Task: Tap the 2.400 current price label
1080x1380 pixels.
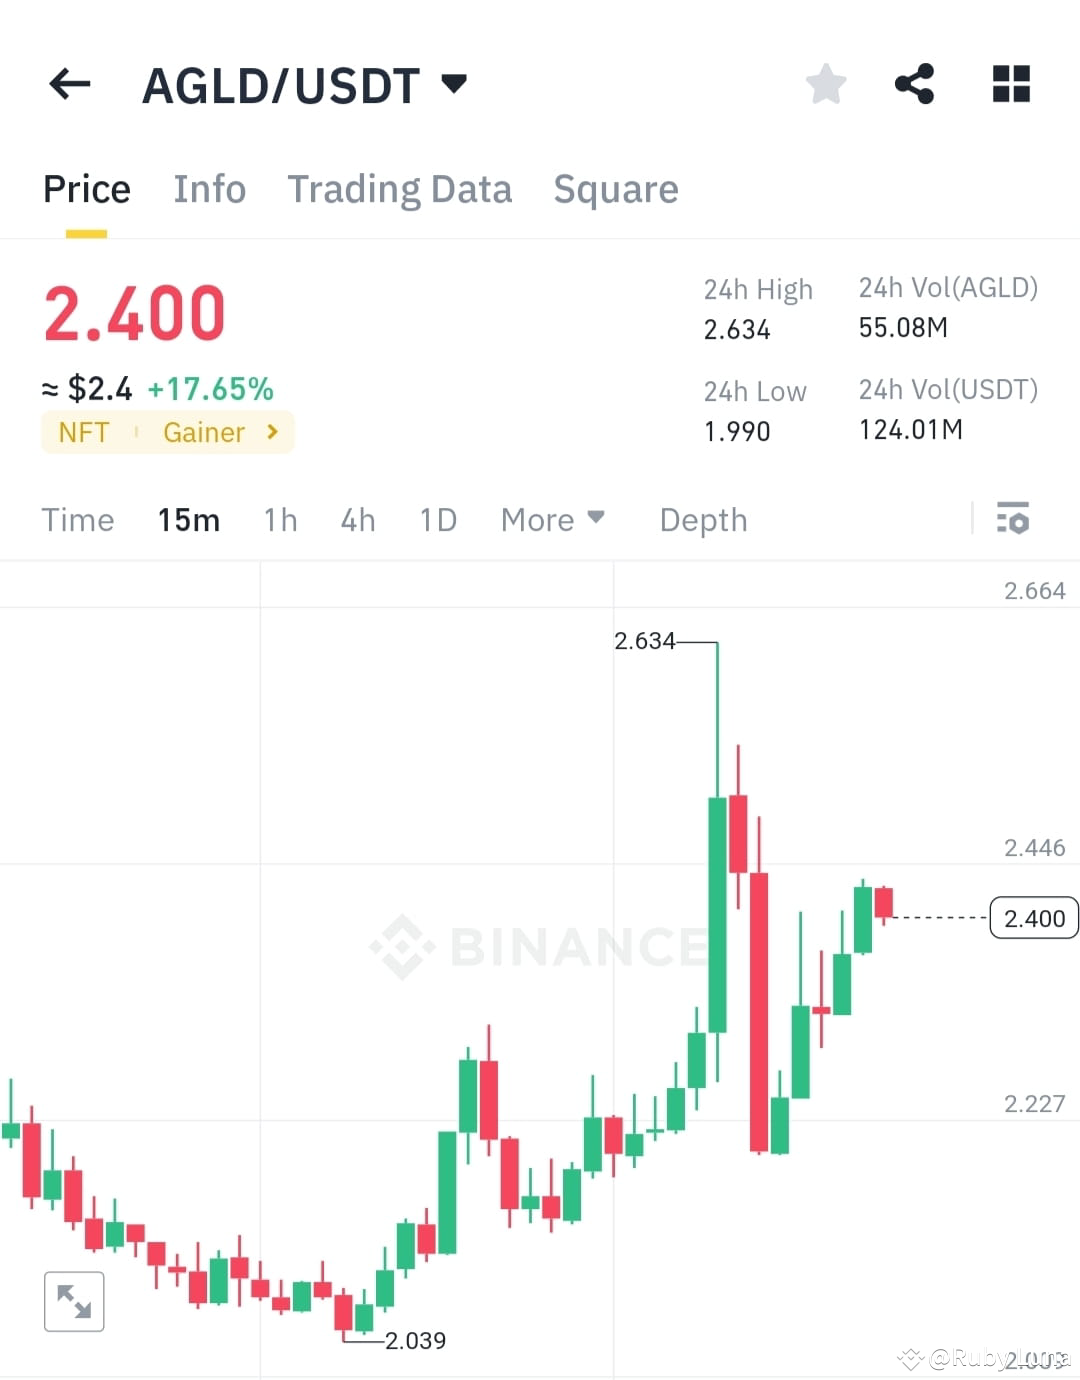Action: (1033, 917)
